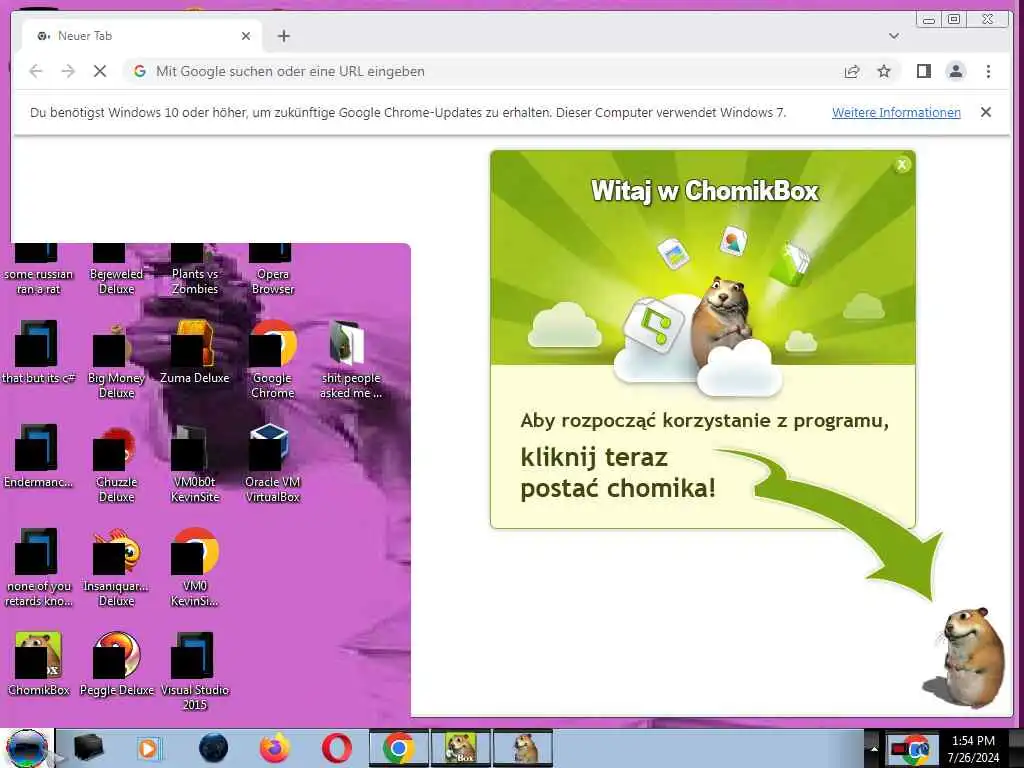The width and height of the screenshot is (1024, 768).
Task: Select the VM0b0t KevinSite desktop icon
Action: point(195,464)
